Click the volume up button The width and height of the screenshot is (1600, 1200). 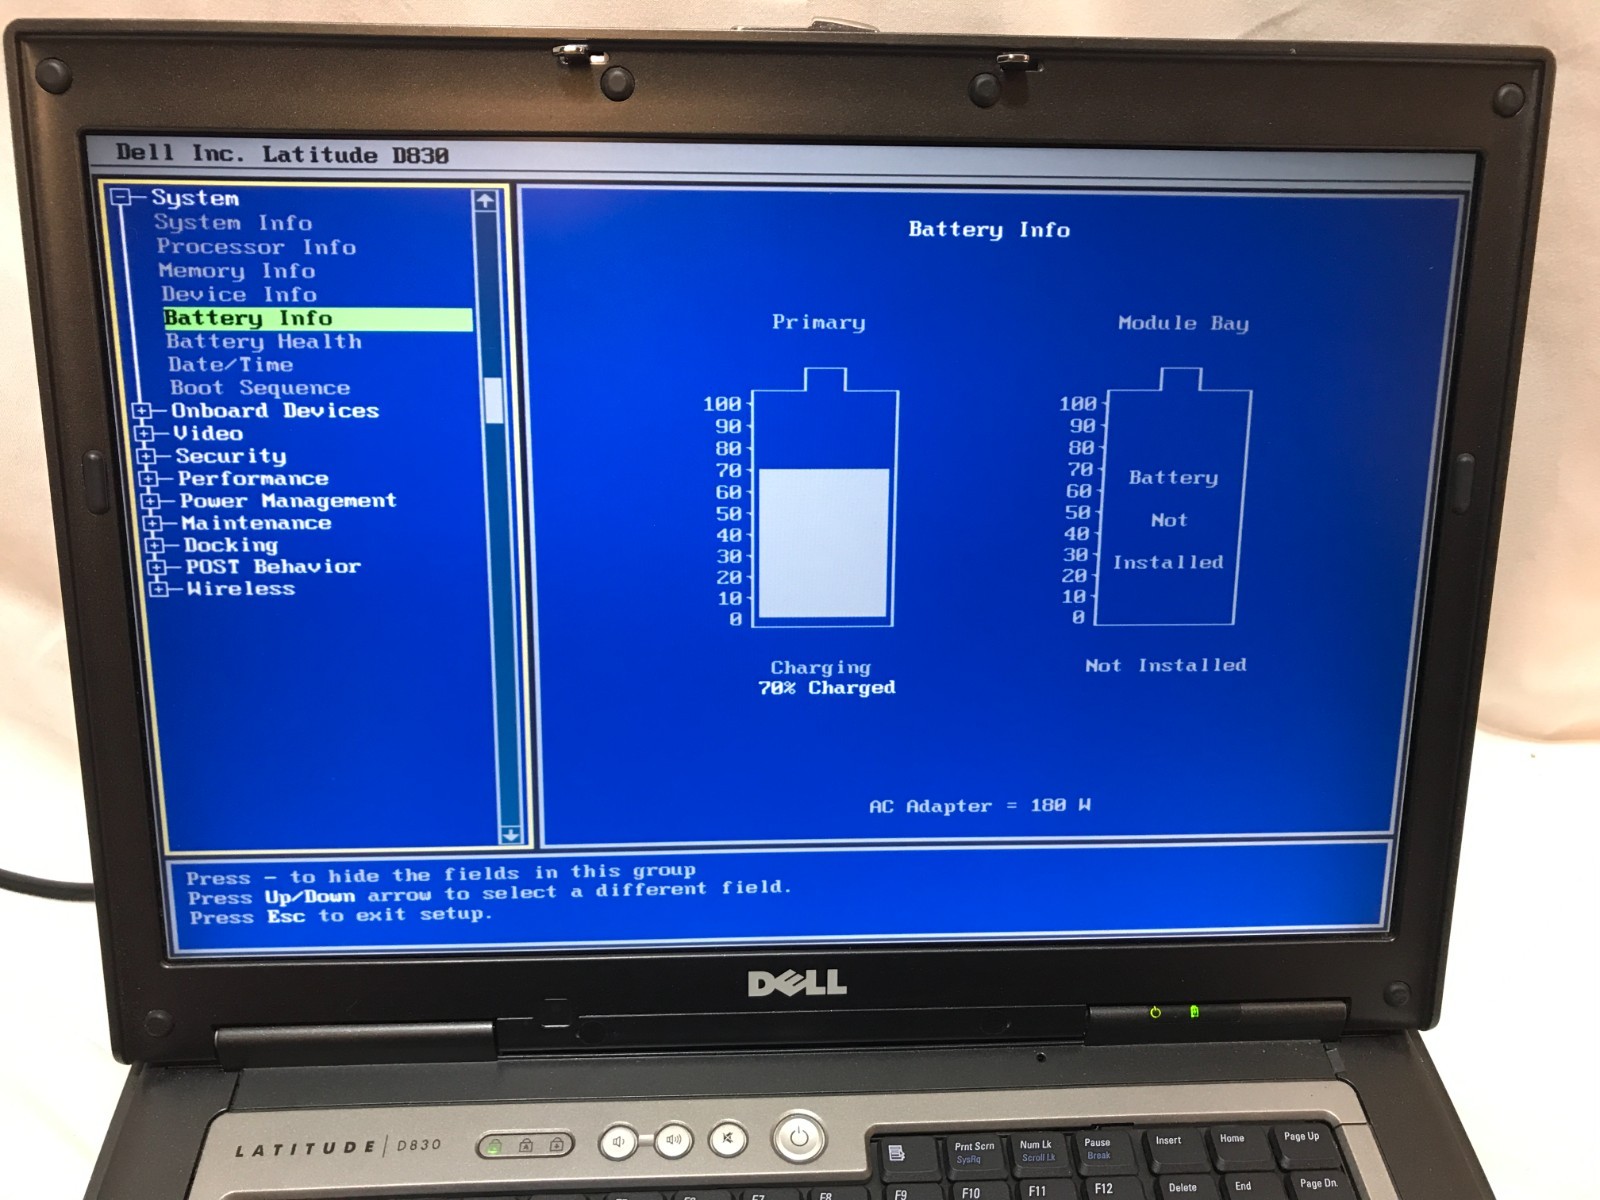click(x=673, y=1140)
